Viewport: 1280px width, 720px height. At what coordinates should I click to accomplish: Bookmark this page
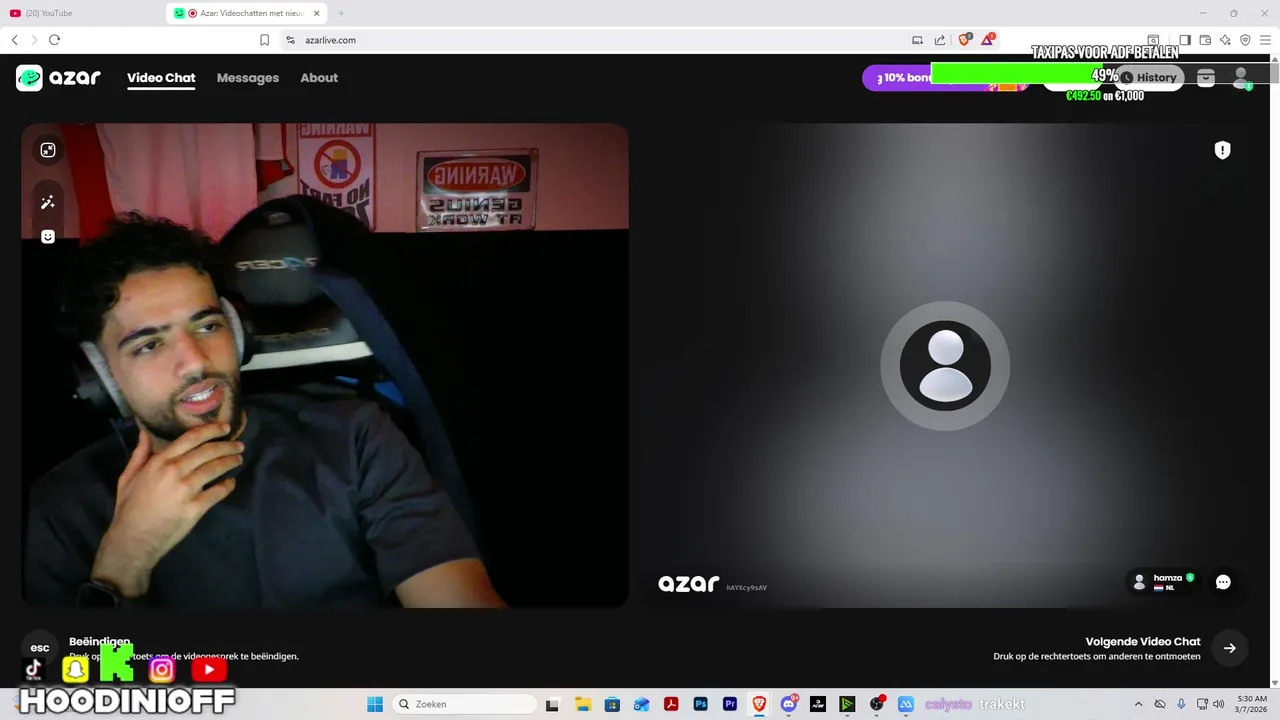tap(264, 40)
